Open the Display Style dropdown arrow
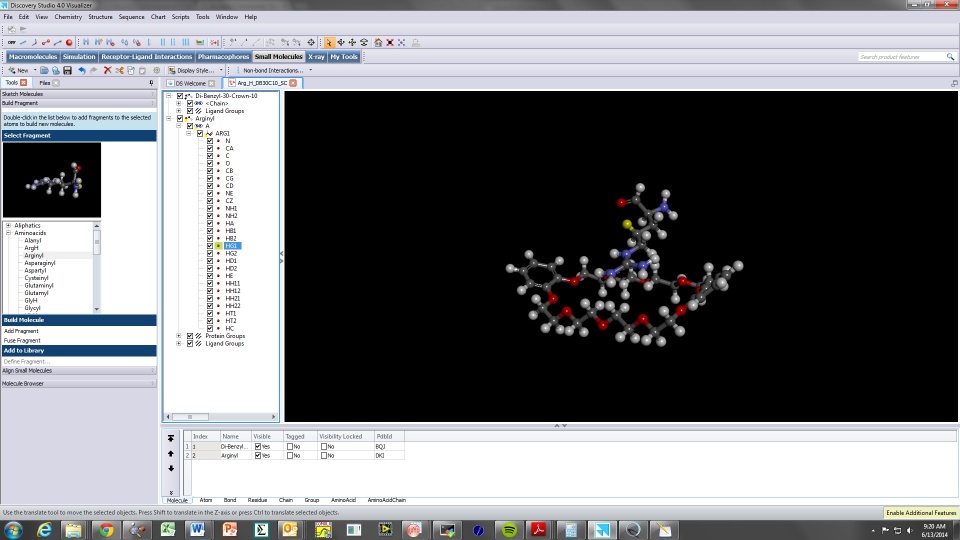 click(x=221, y=70)
